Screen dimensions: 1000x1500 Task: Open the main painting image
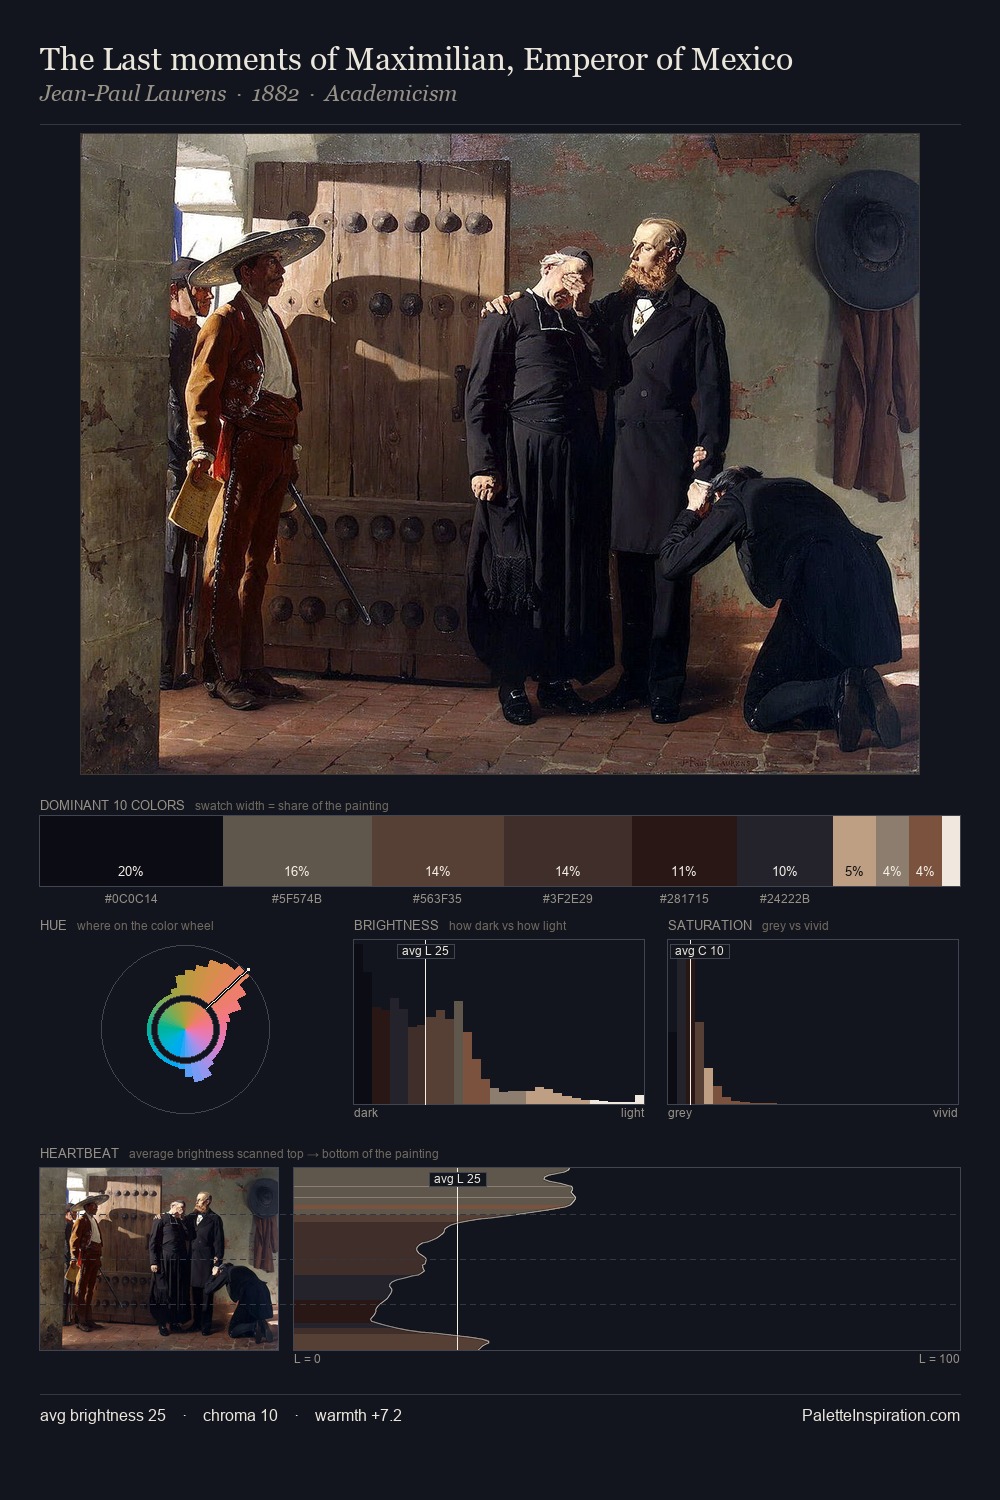500,454
